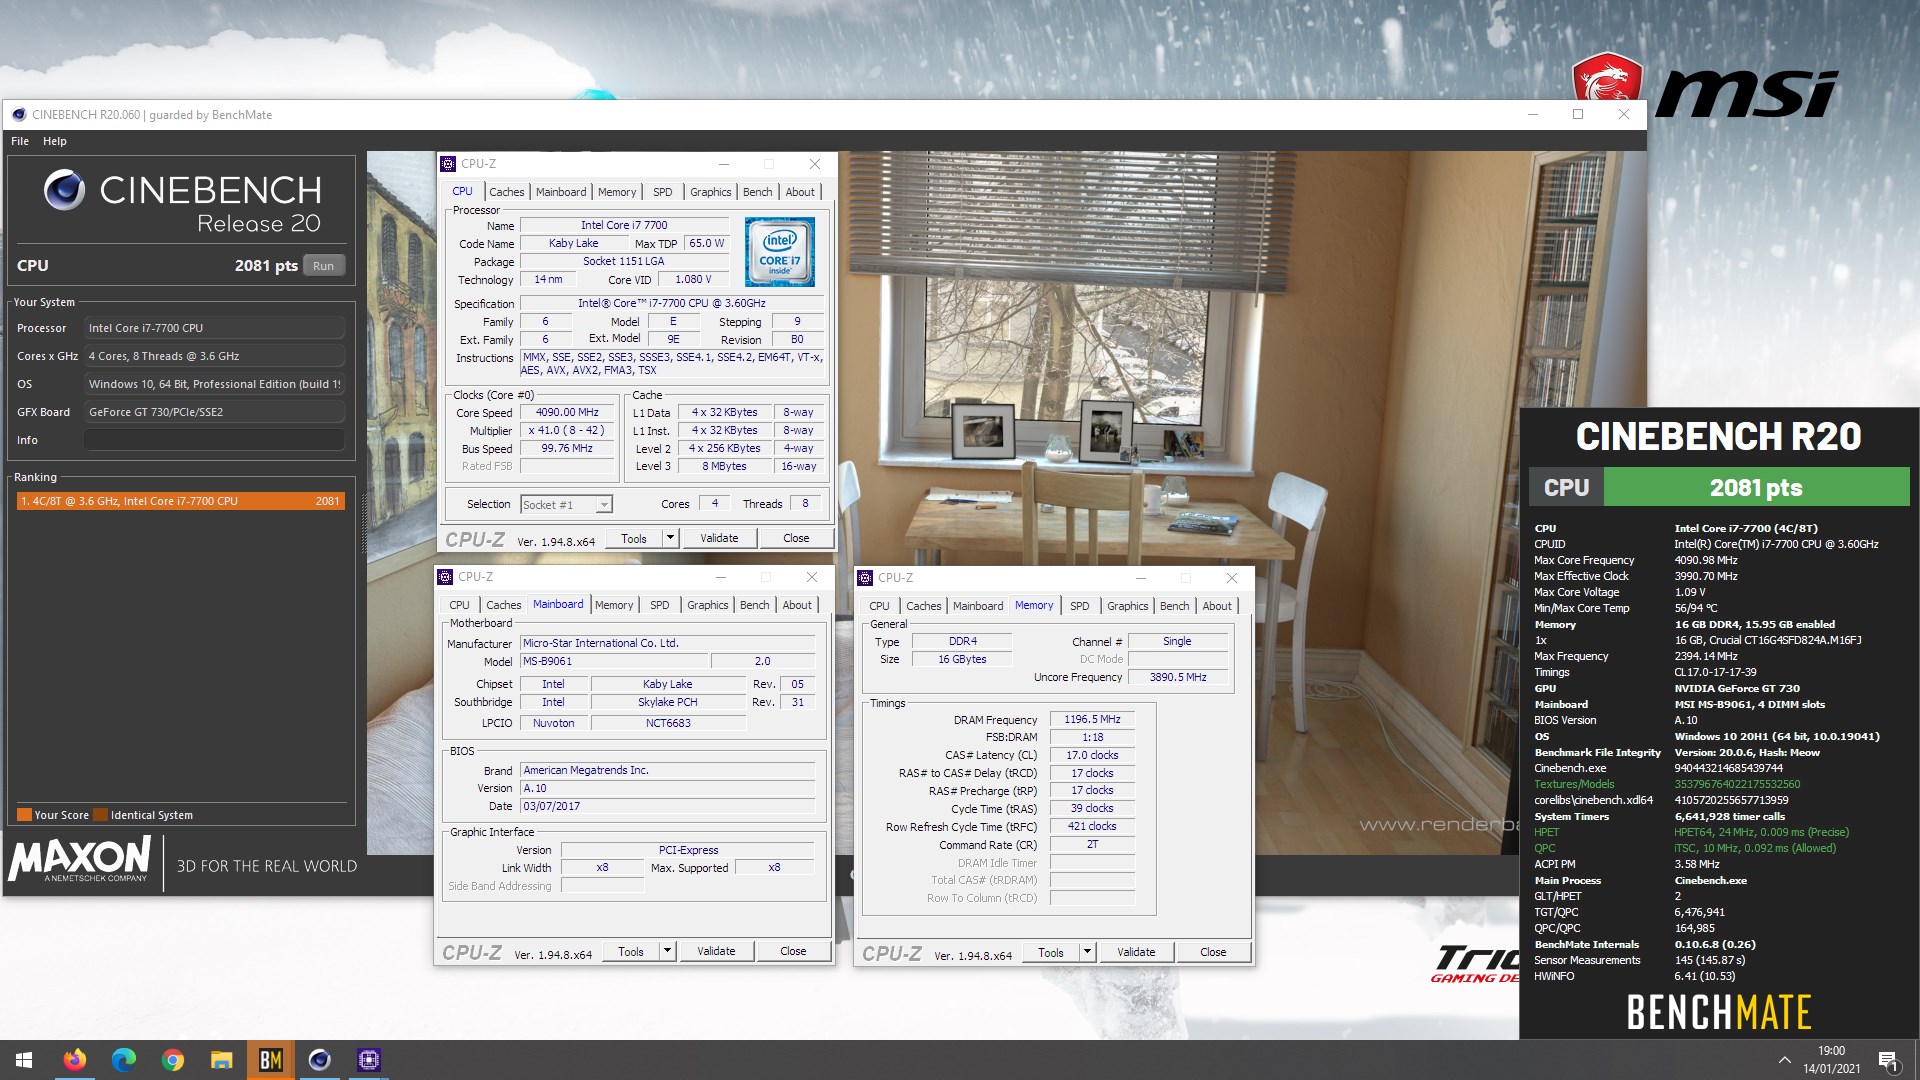Click the Core Speed value 4090.00 MHz
Screen dimensions: 1920x1080
pos(567,413)
